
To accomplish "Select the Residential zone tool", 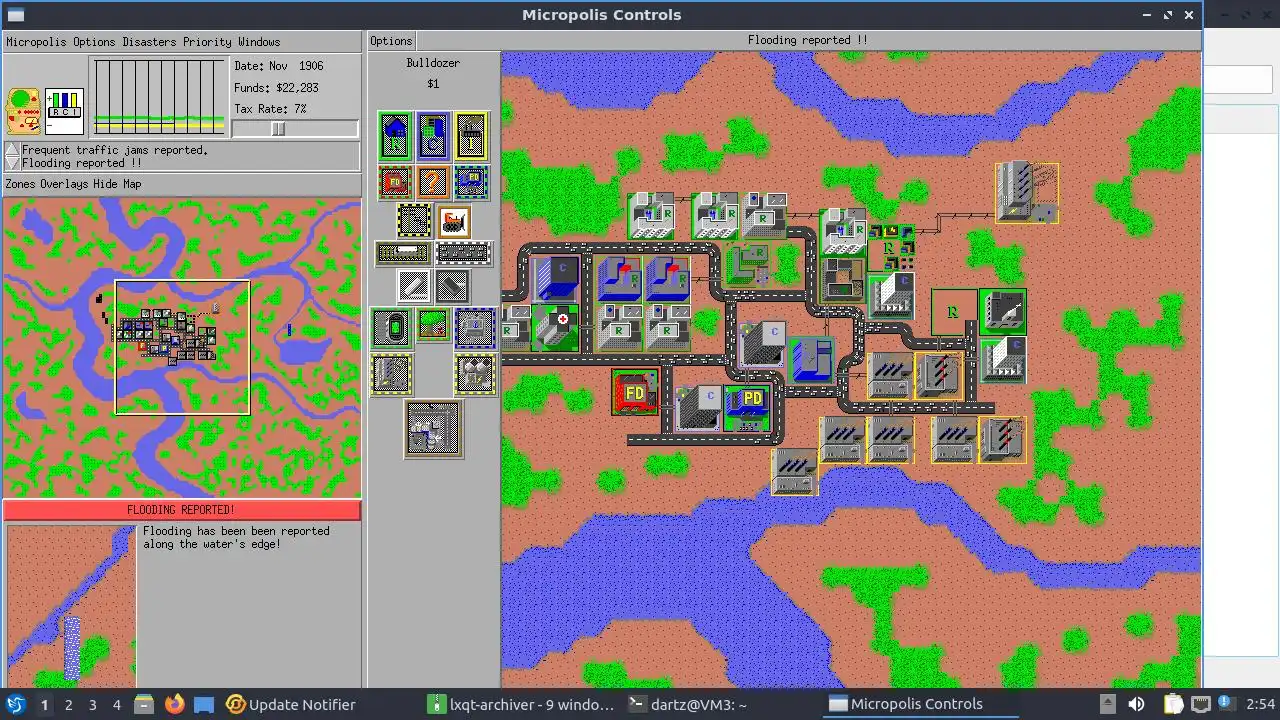I will tap(395, 136).
